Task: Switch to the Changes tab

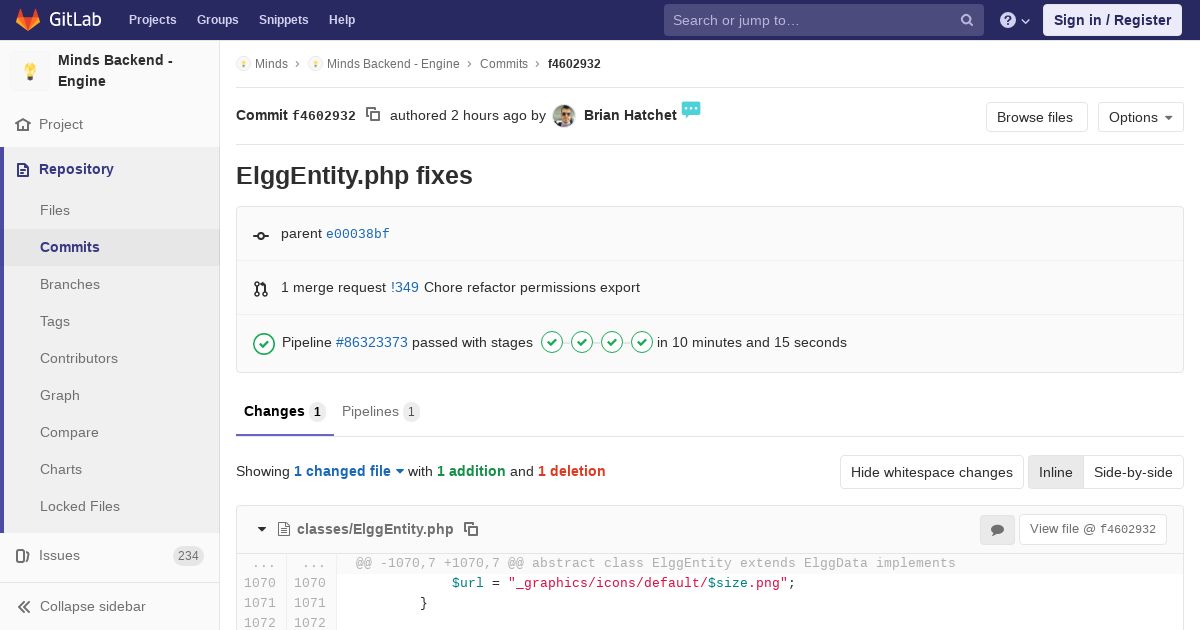Action: (x=285, y=412)
